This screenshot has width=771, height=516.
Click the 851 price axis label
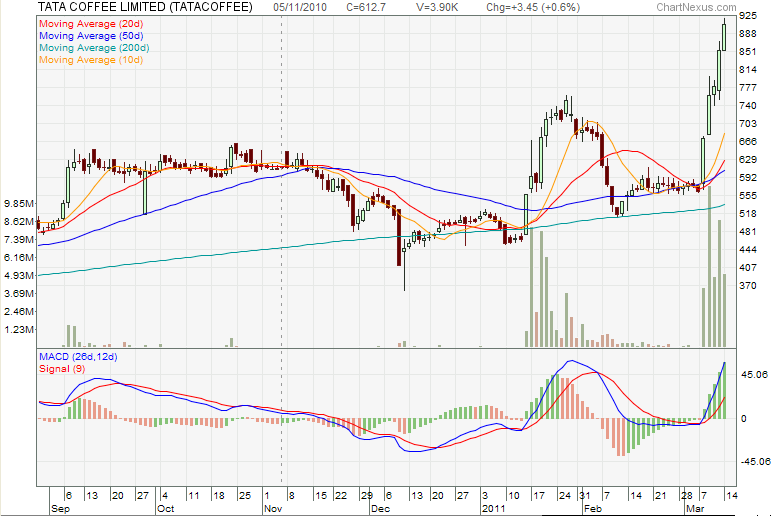coord(747,52)
